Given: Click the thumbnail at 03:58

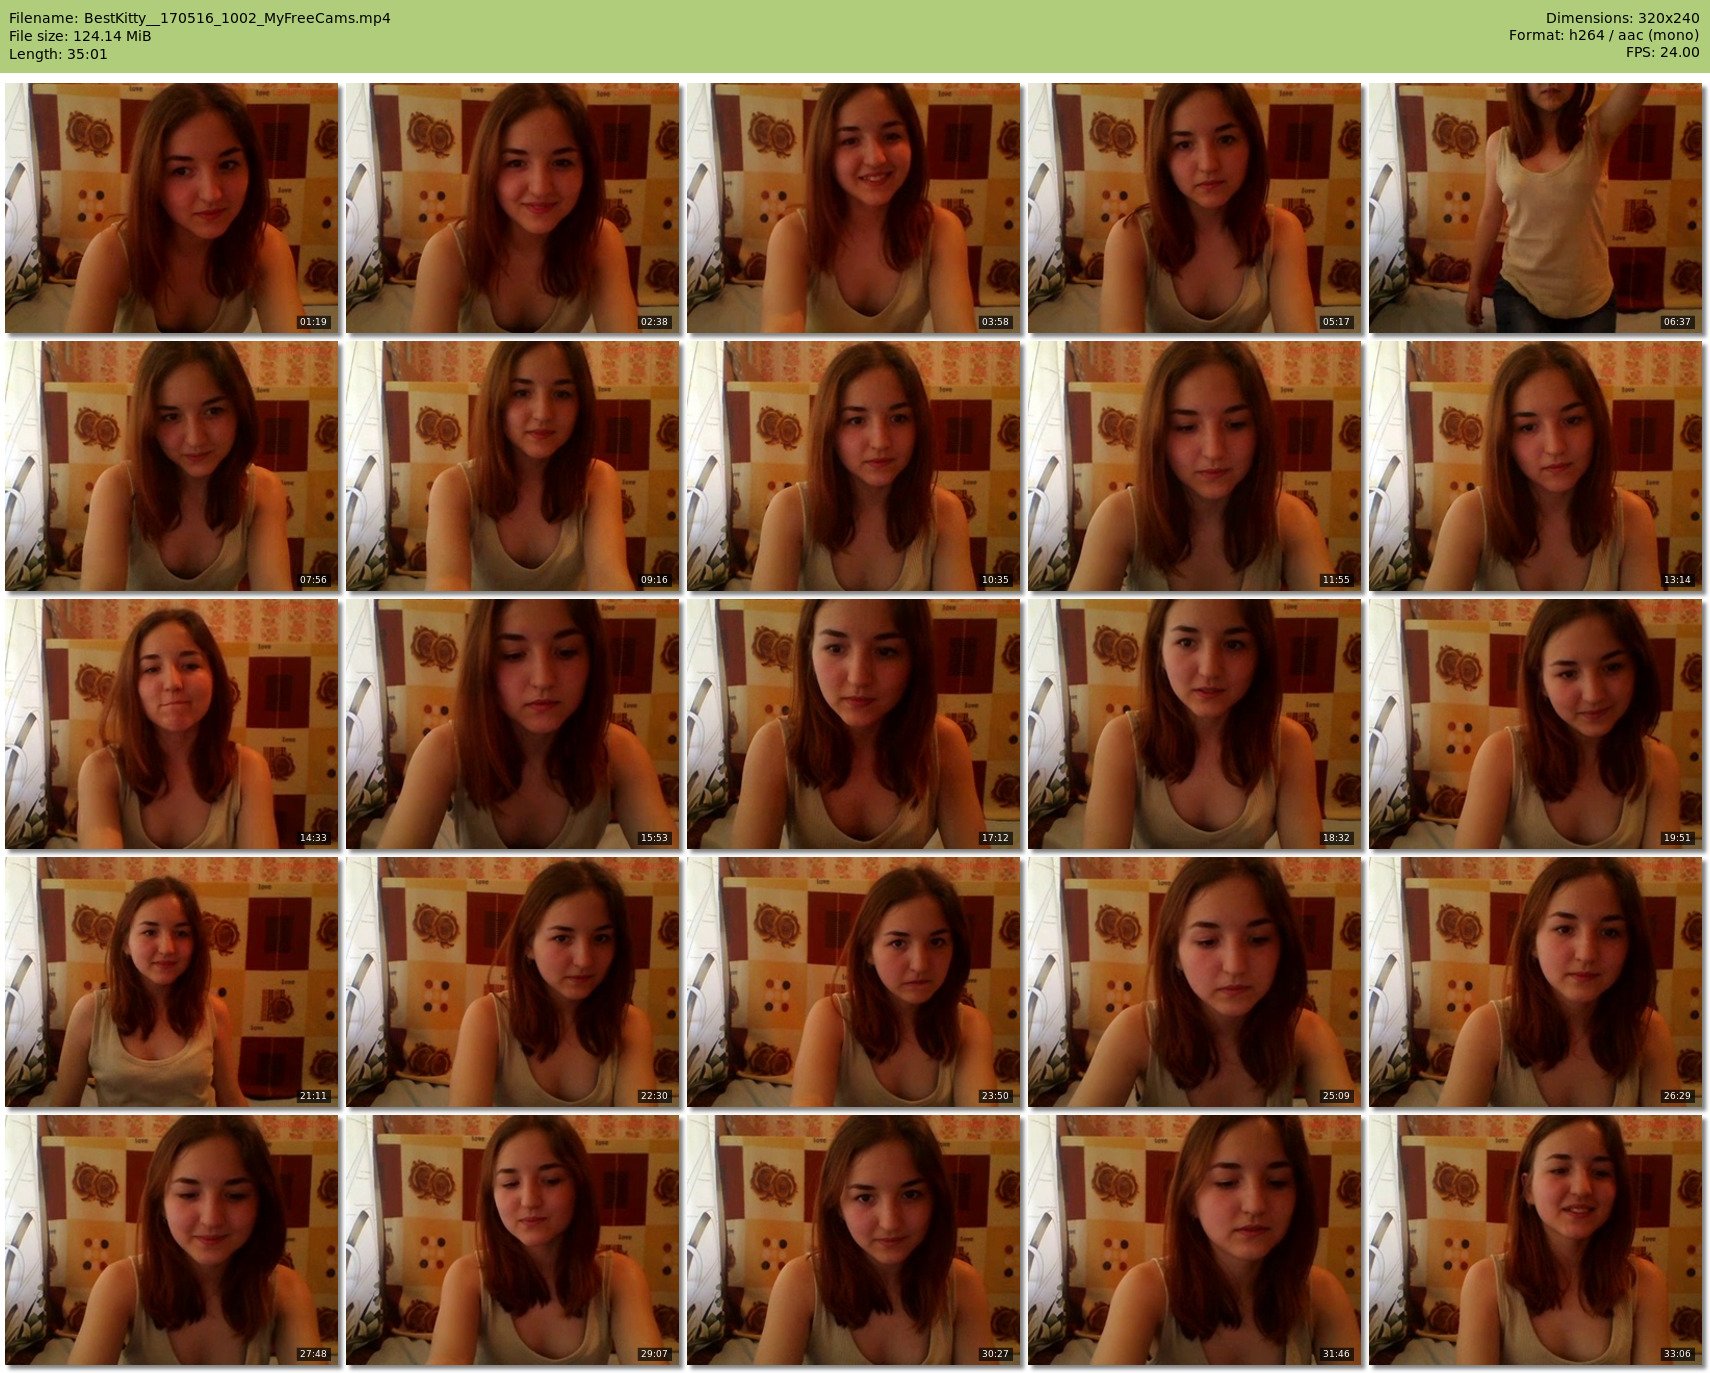Looking at the screenshot, I should (854, 208).
